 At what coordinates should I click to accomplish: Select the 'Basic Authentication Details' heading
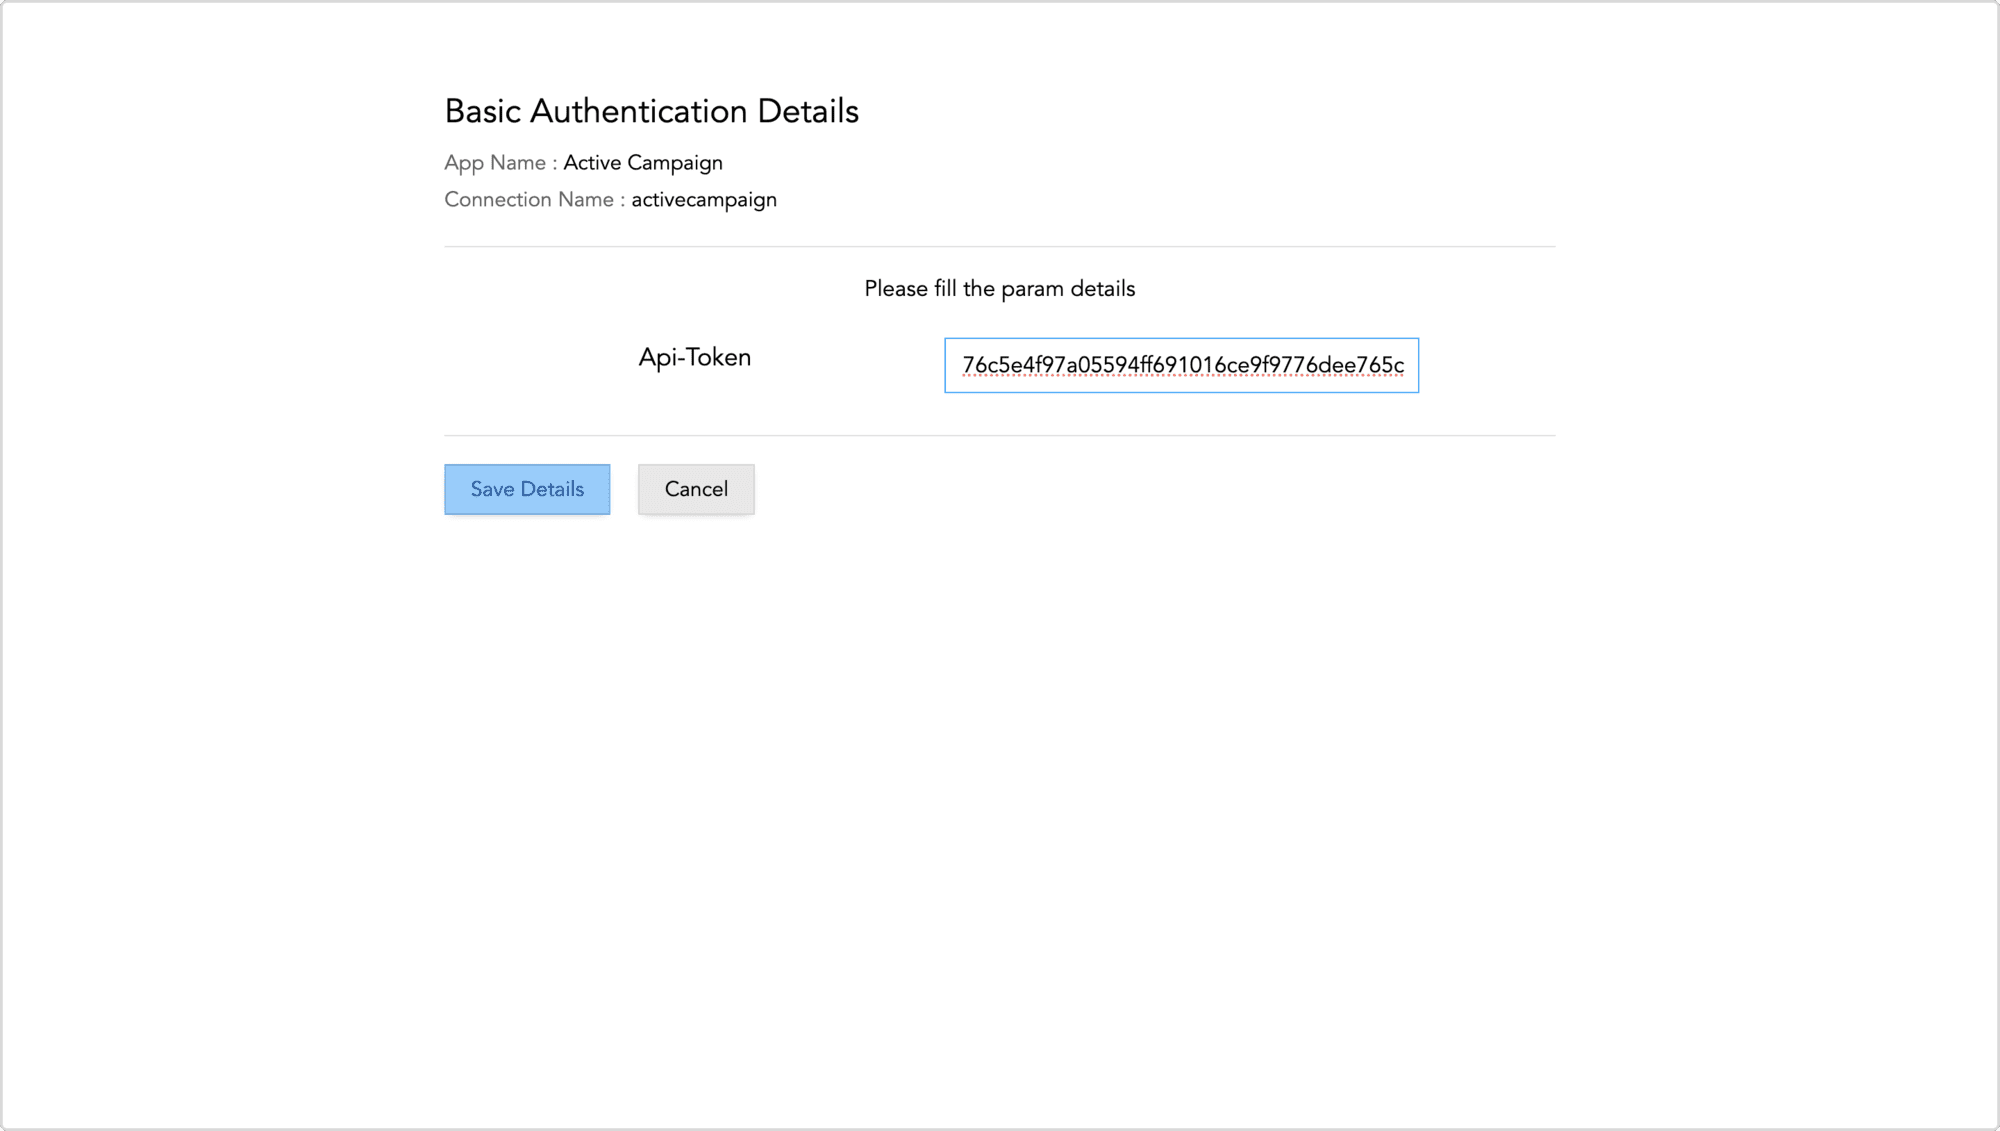point(652,111)
